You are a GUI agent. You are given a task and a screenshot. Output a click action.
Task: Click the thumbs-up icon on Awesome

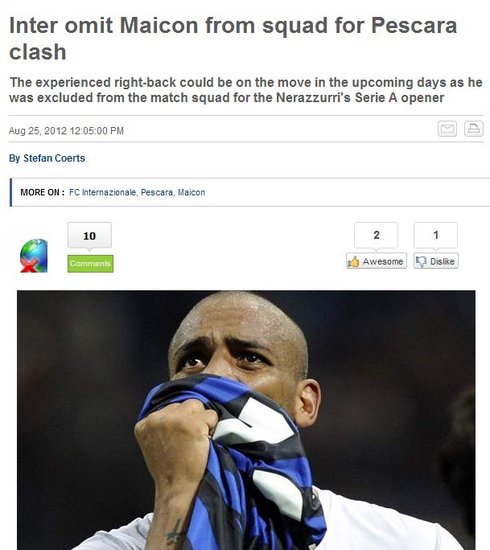[x=354, y=261]
